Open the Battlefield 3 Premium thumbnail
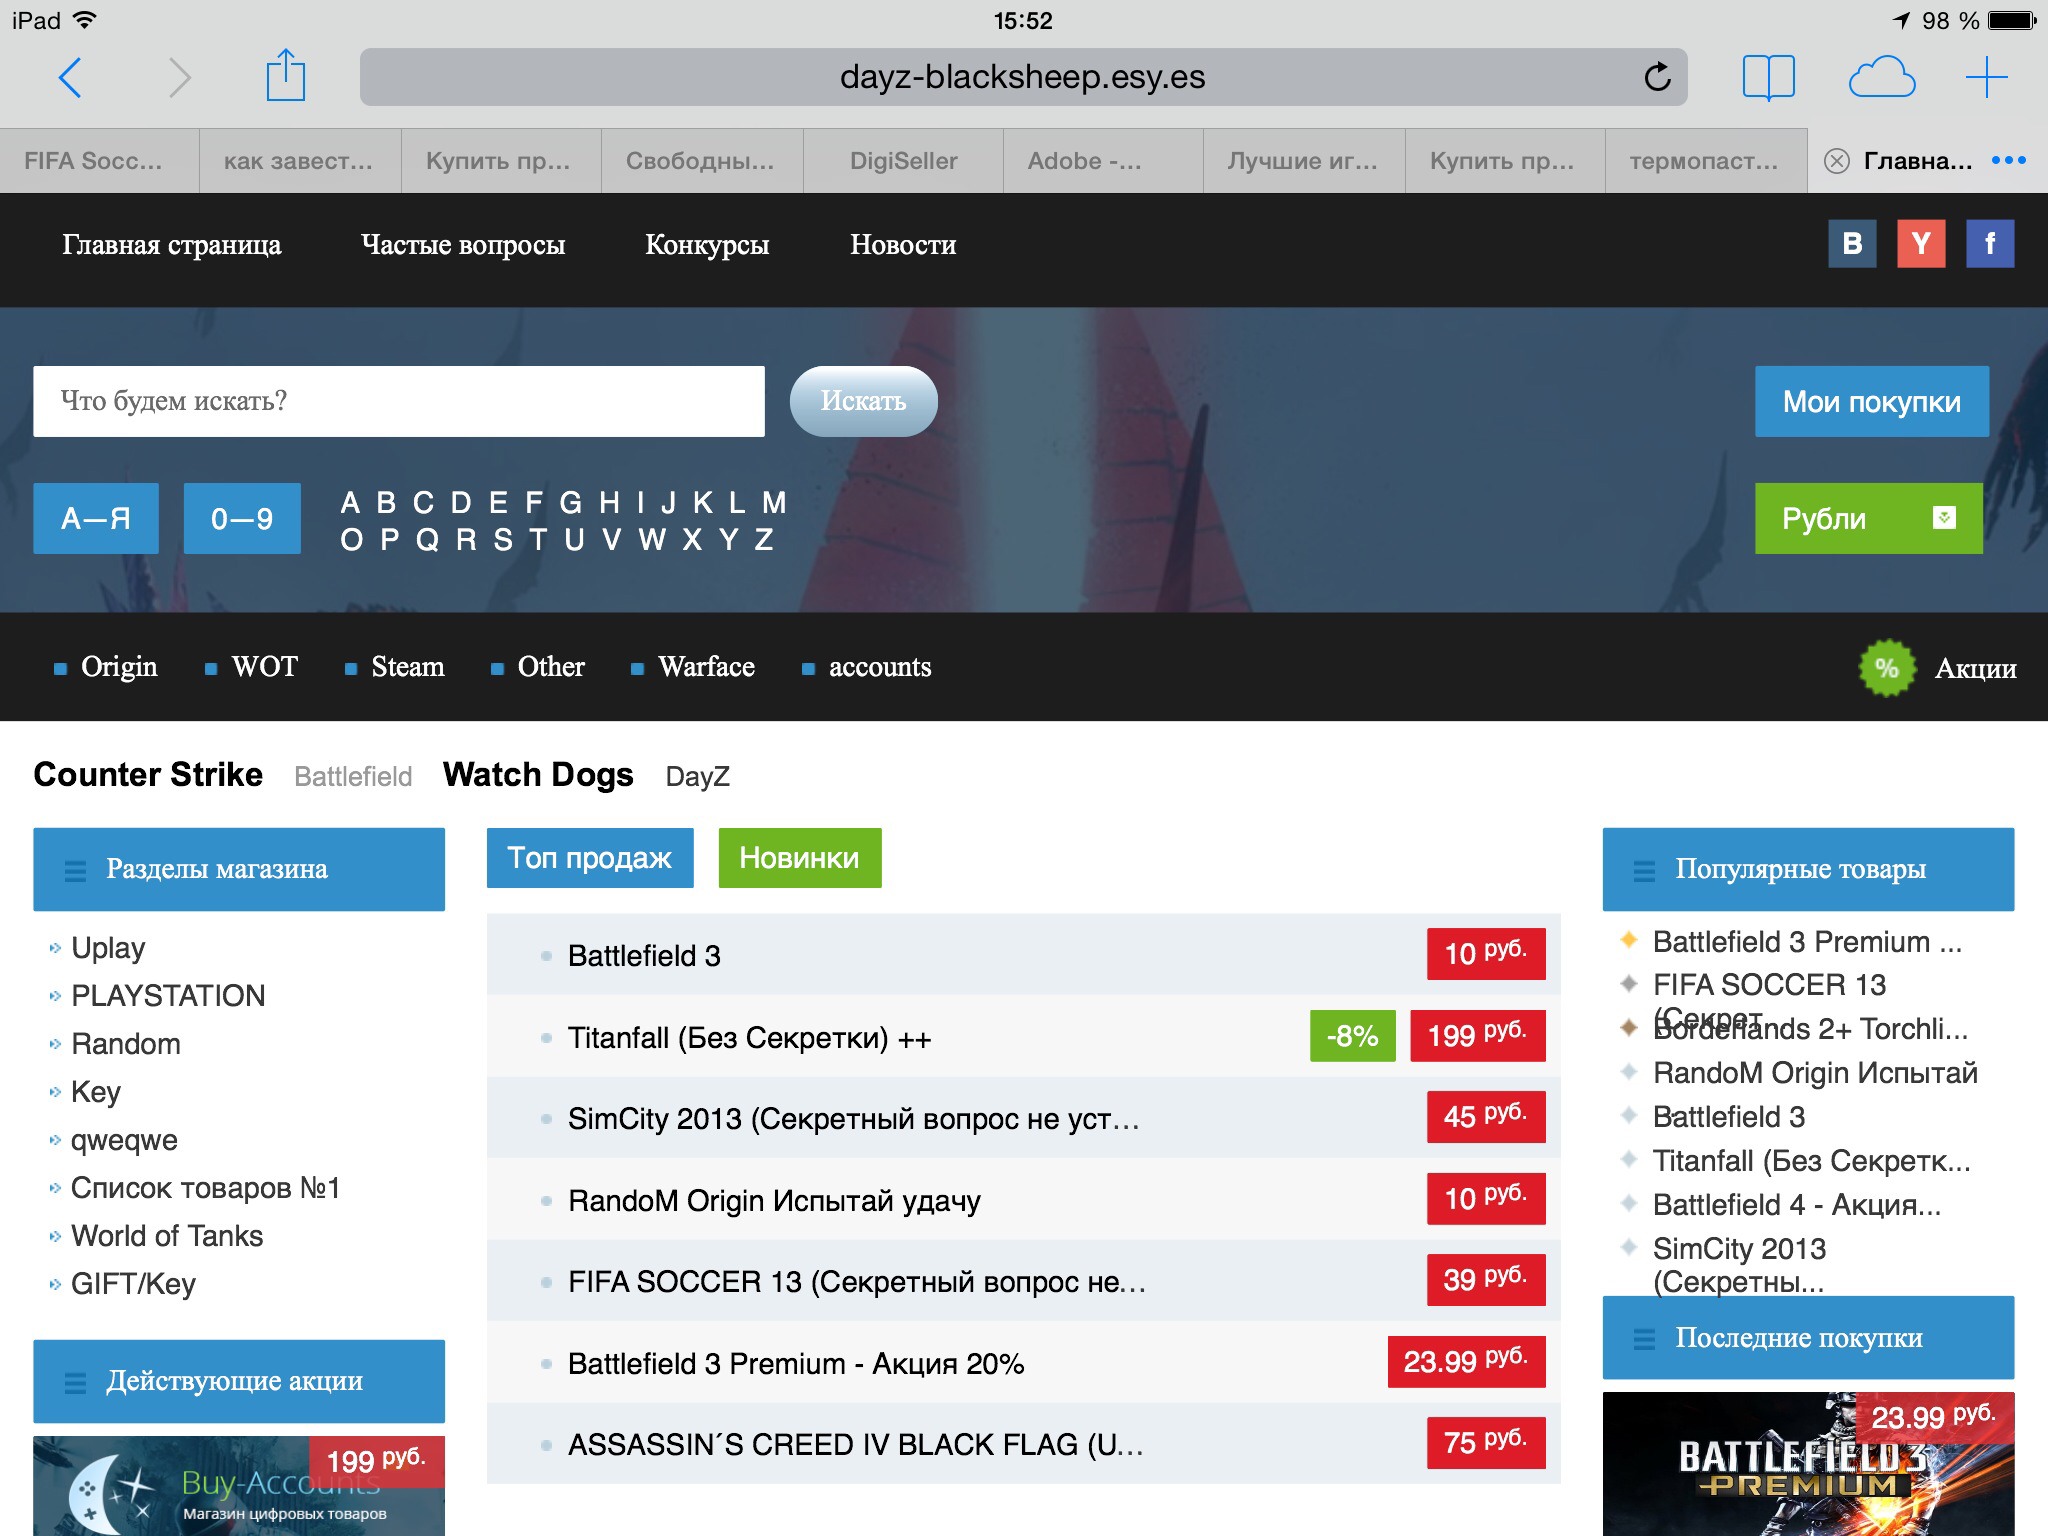Viewport: 2048px width, 1536px height. (x=1808, y=1464)
